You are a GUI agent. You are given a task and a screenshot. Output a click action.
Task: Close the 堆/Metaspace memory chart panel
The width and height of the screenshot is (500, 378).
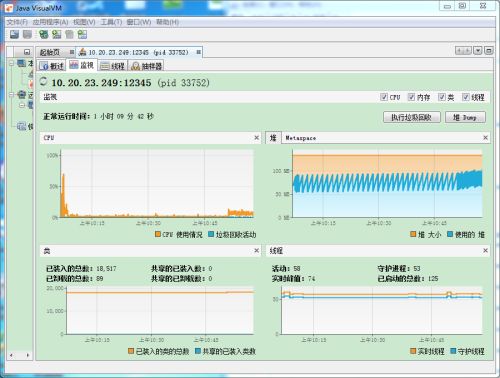point(485,138)
